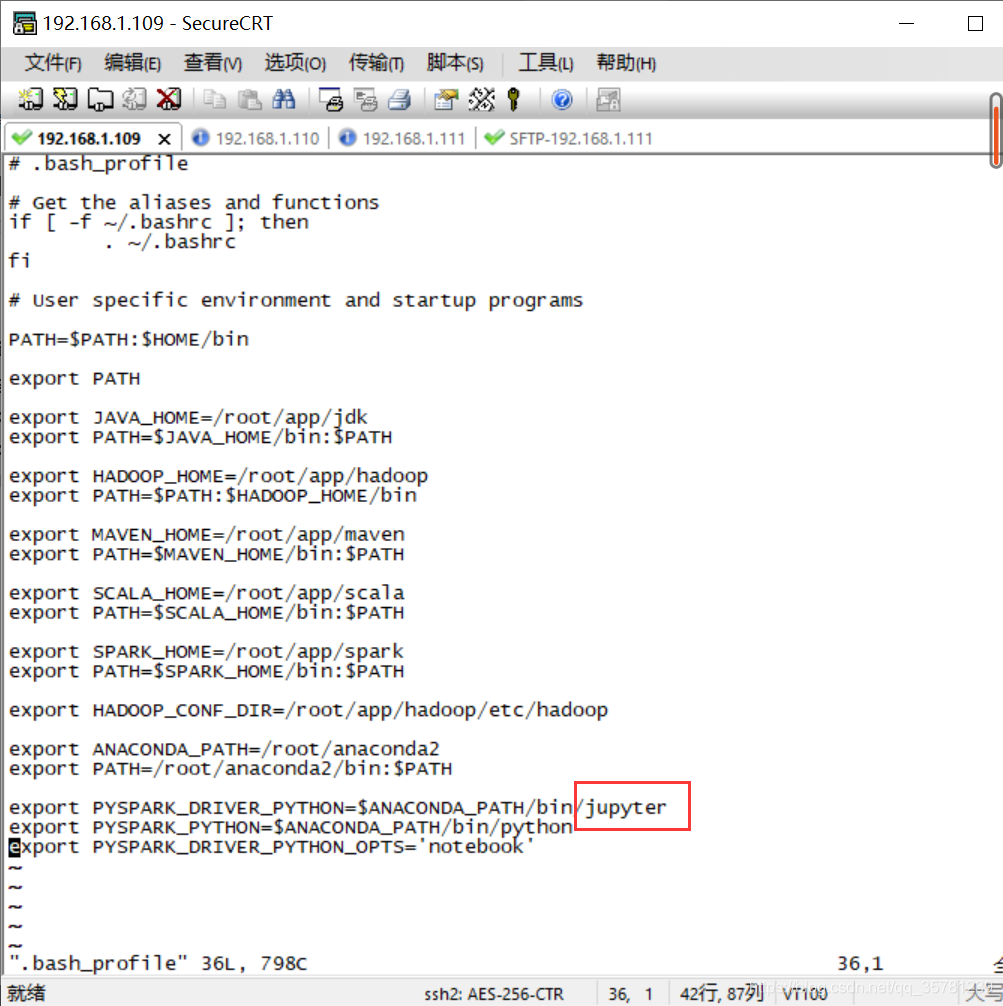Open the SFTP-192.168.1.111 tab

pyautogui.click(x=569, y=139)
